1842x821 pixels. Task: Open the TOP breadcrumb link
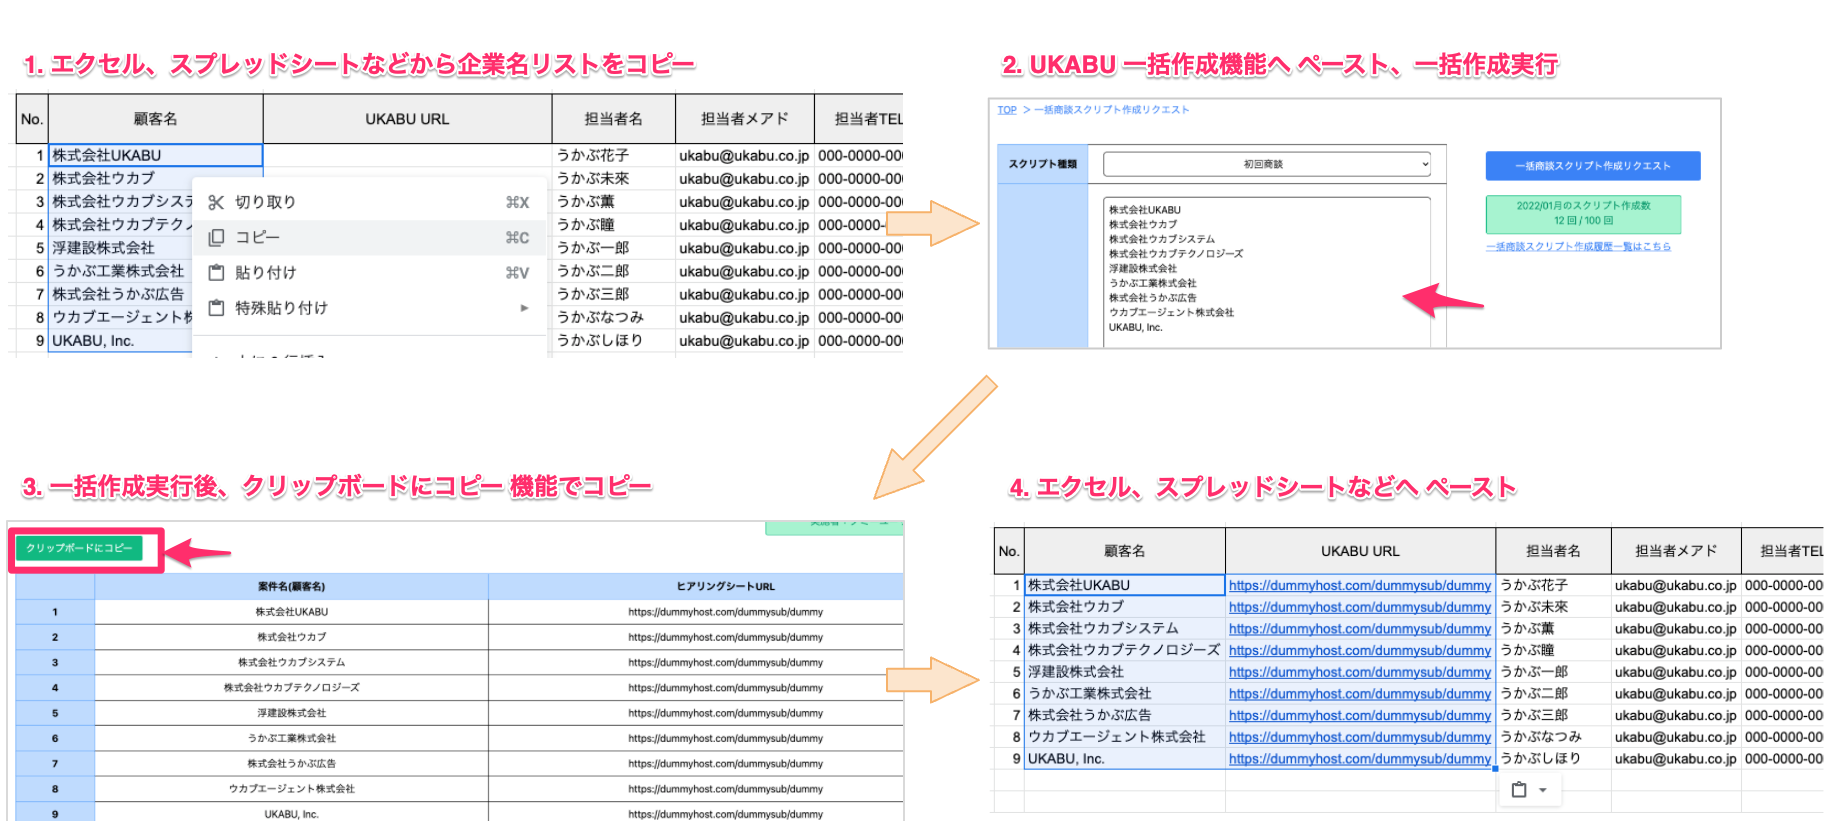(1007, 110)
